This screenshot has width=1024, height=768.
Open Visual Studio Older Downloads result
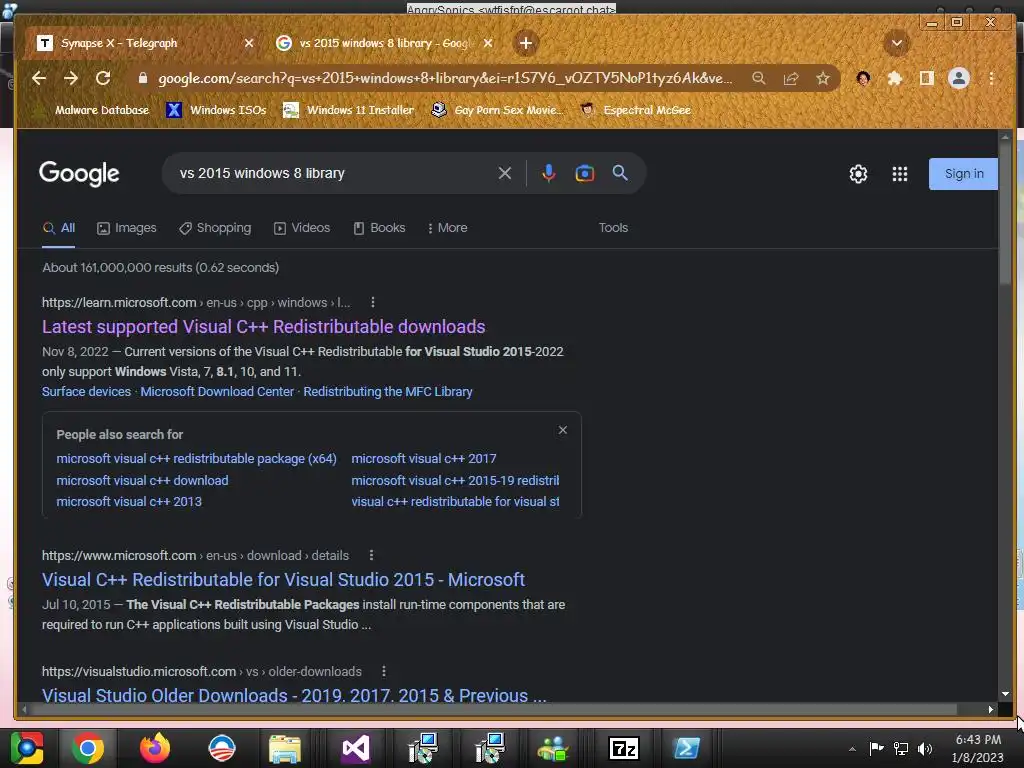[x=294, y=694]
